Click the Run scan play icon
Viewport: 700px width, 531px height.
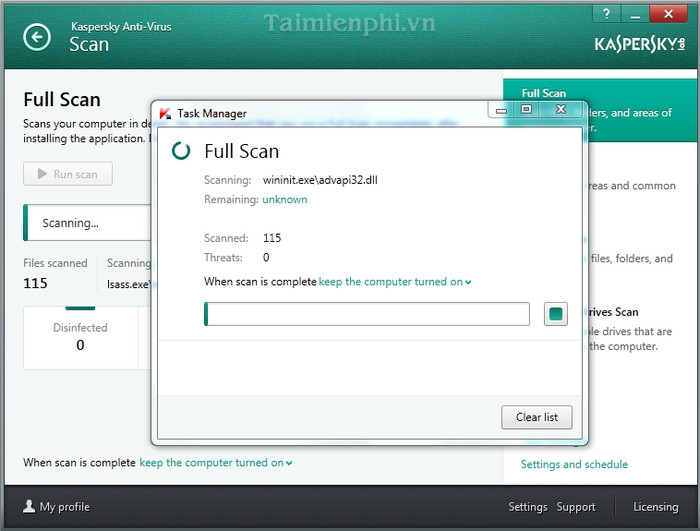point(42,174)
